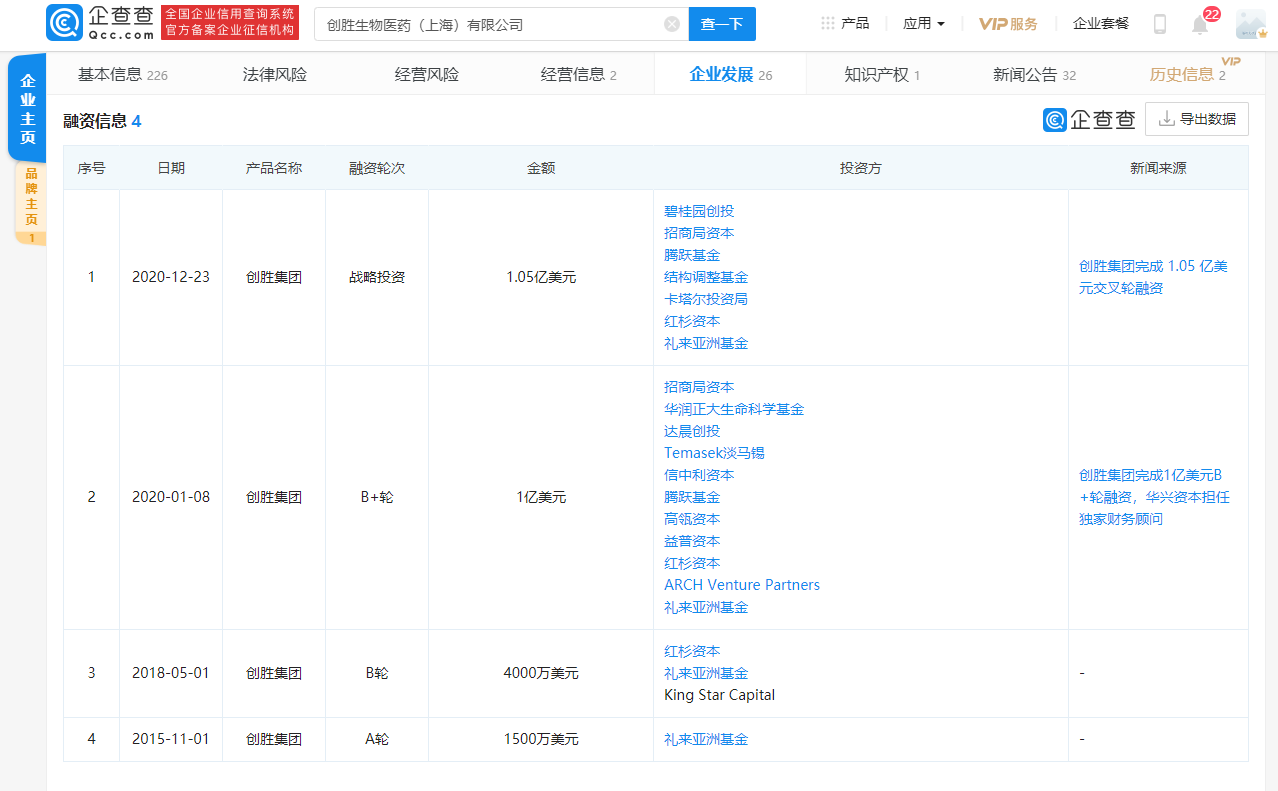1278x791 pixels.
Task: Switch to the 新闻公告 tab
Action: pyautogui.click(x=1034, y=74)
